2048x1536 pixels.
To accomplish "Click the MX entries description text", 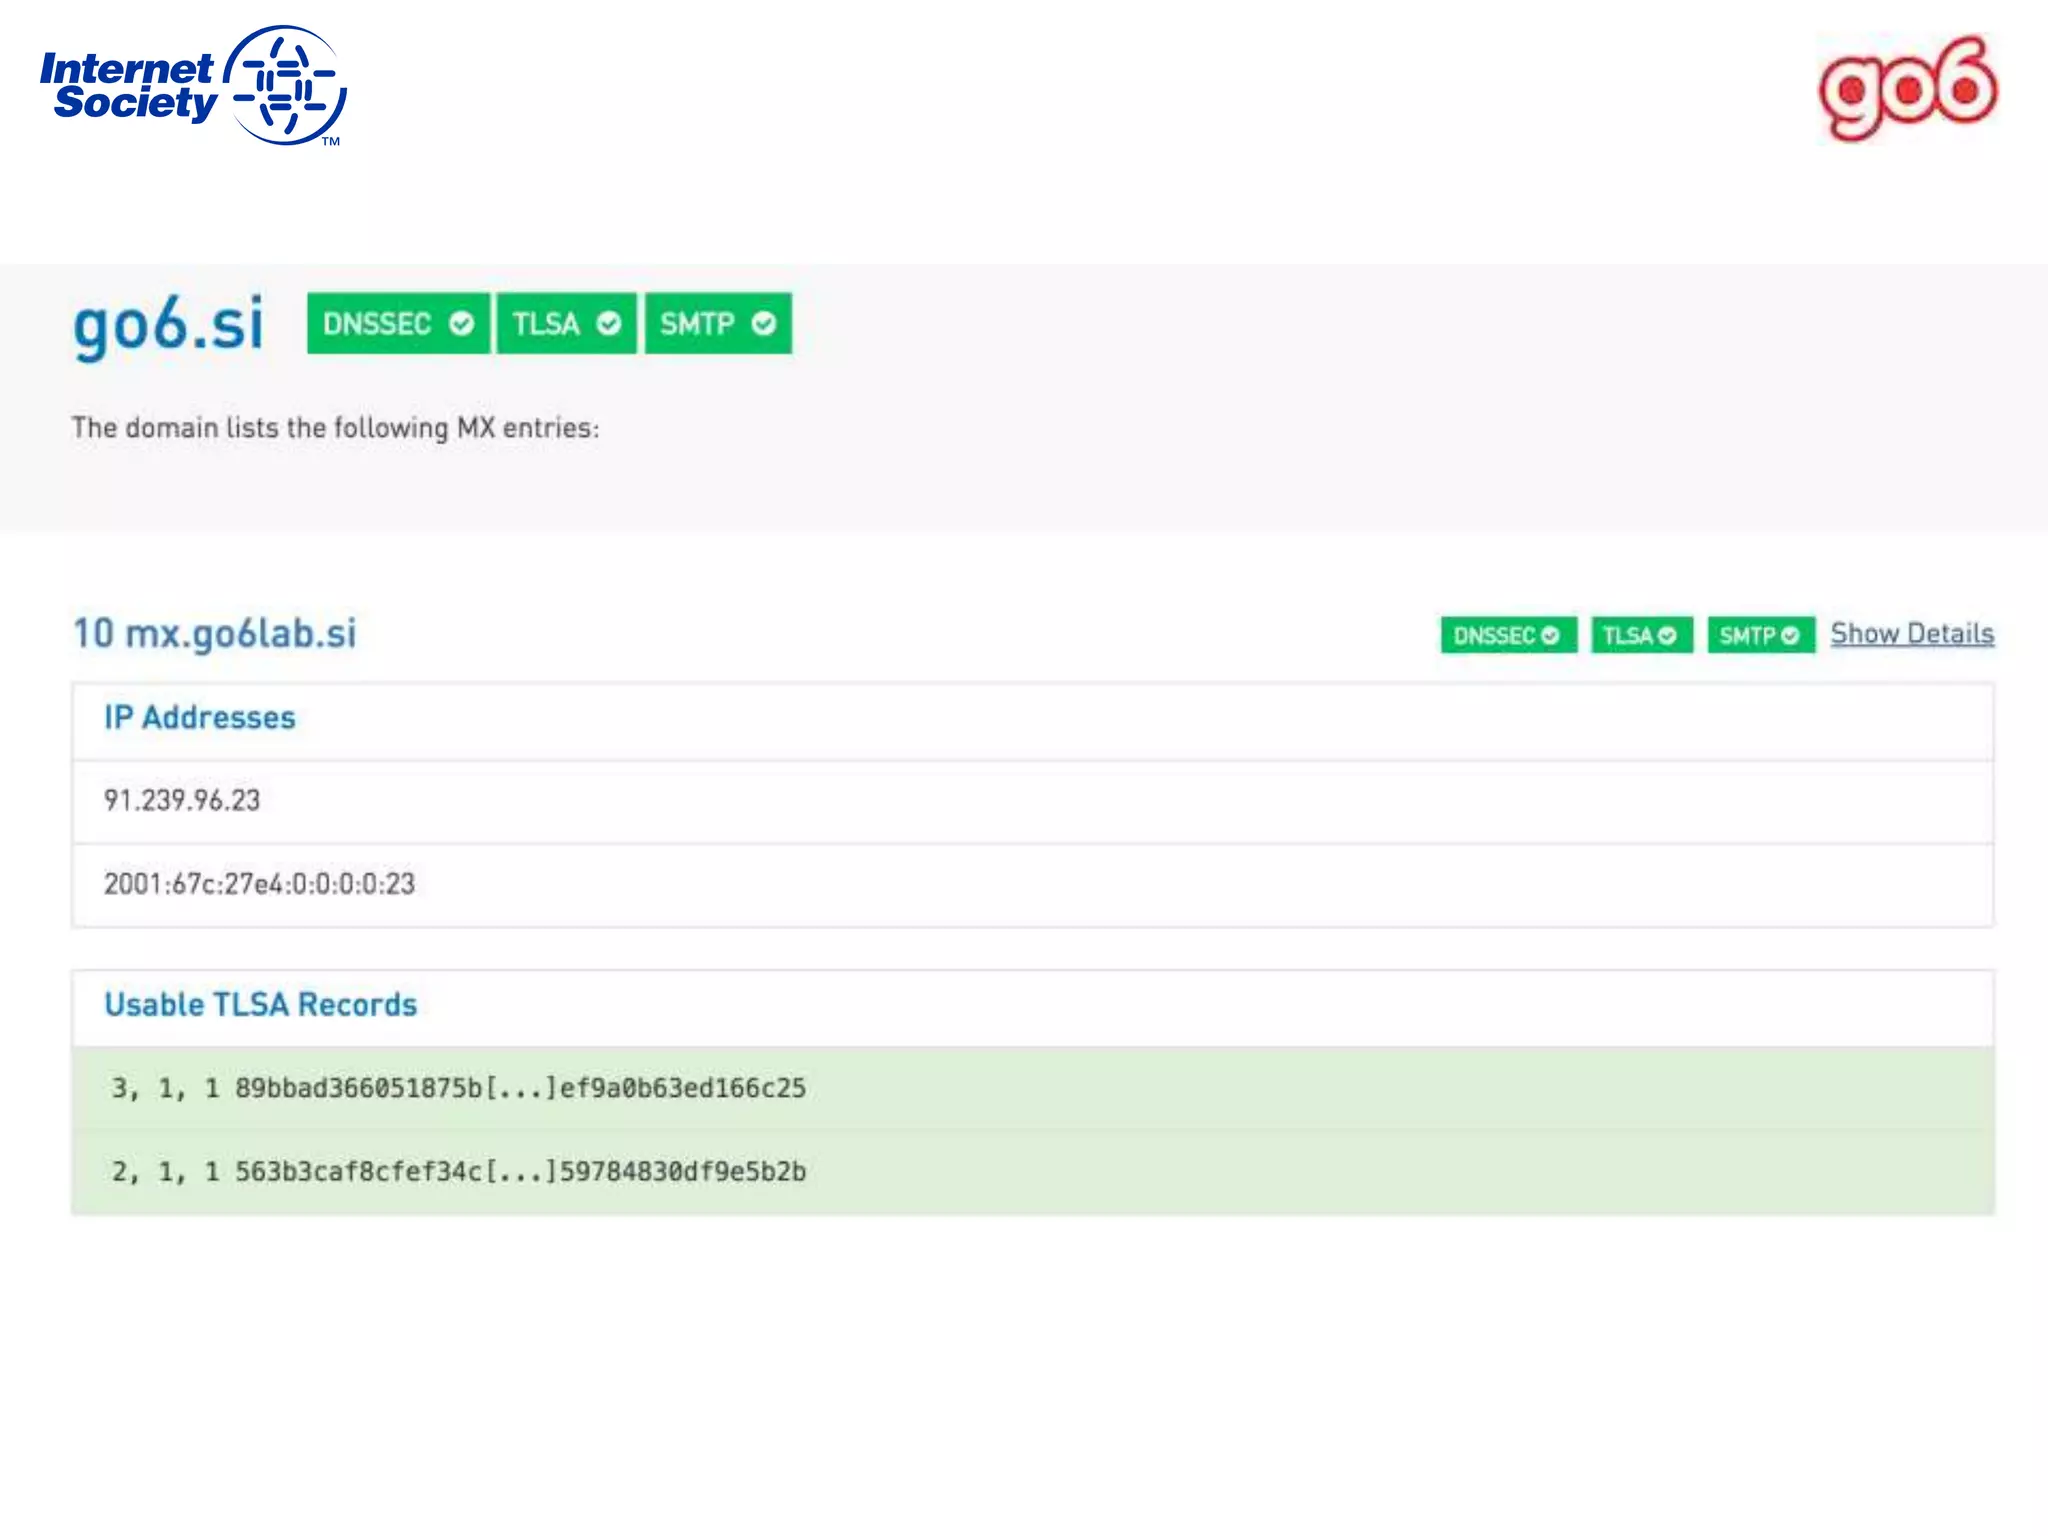I will click(335, 428).
